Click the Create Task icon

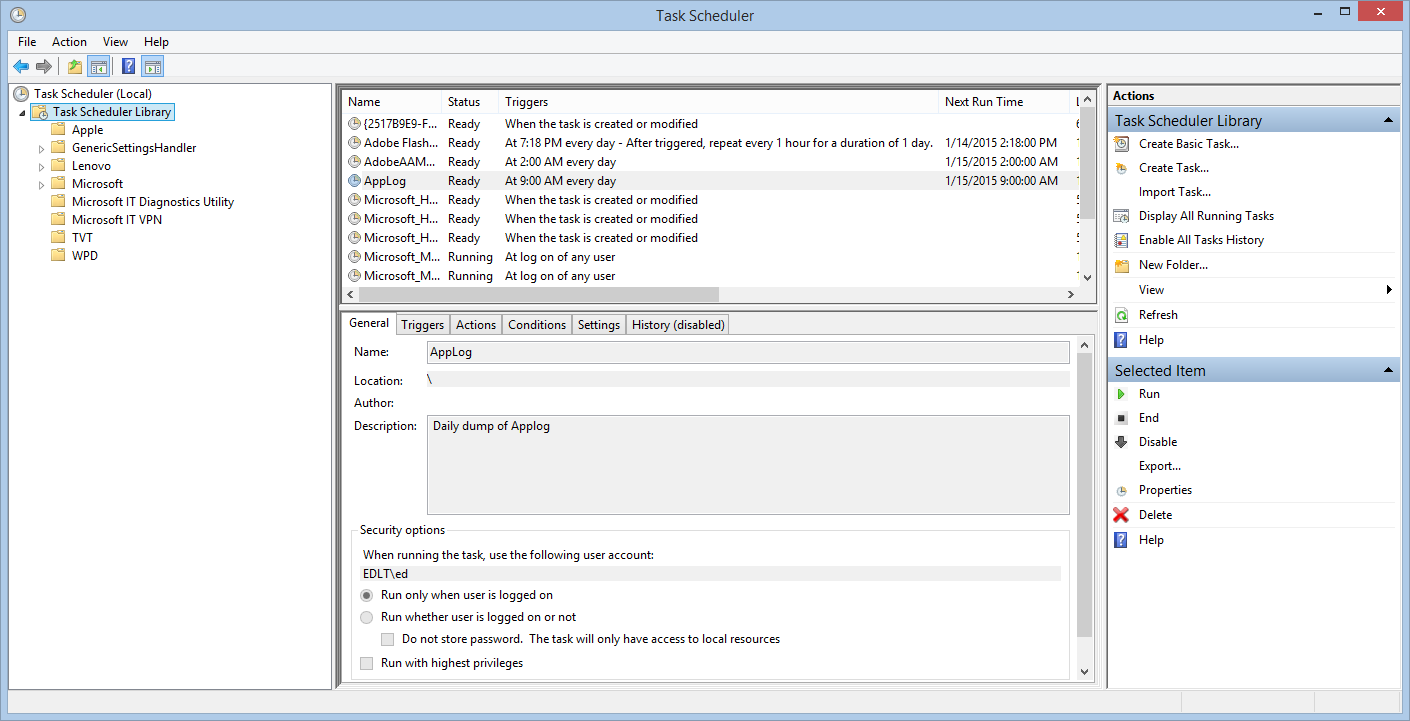pos(1121,168)
